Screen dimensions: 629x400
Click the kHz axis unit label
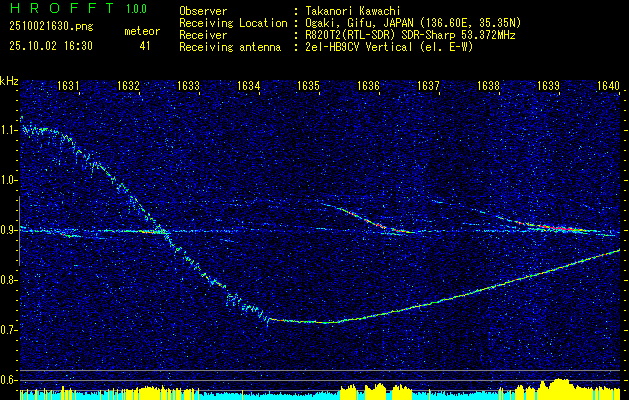click(x=9, y=81)
